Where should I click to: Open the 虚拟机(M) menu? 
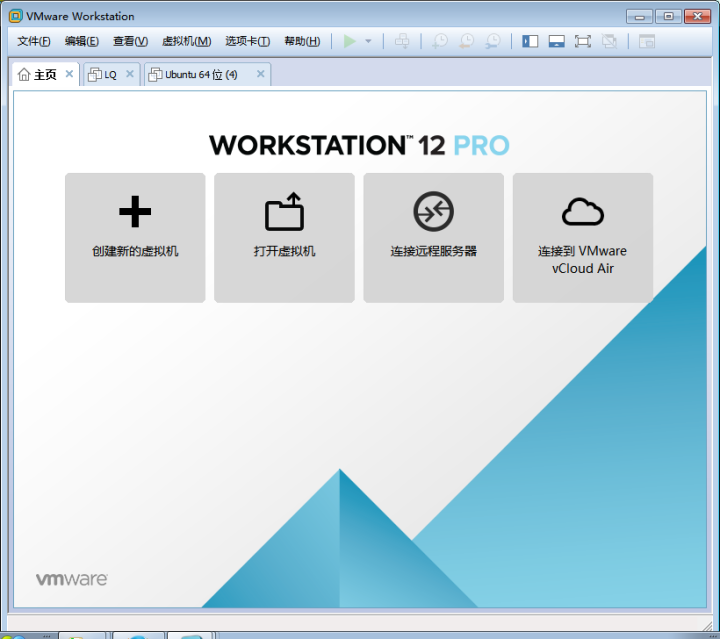[186, 41]
